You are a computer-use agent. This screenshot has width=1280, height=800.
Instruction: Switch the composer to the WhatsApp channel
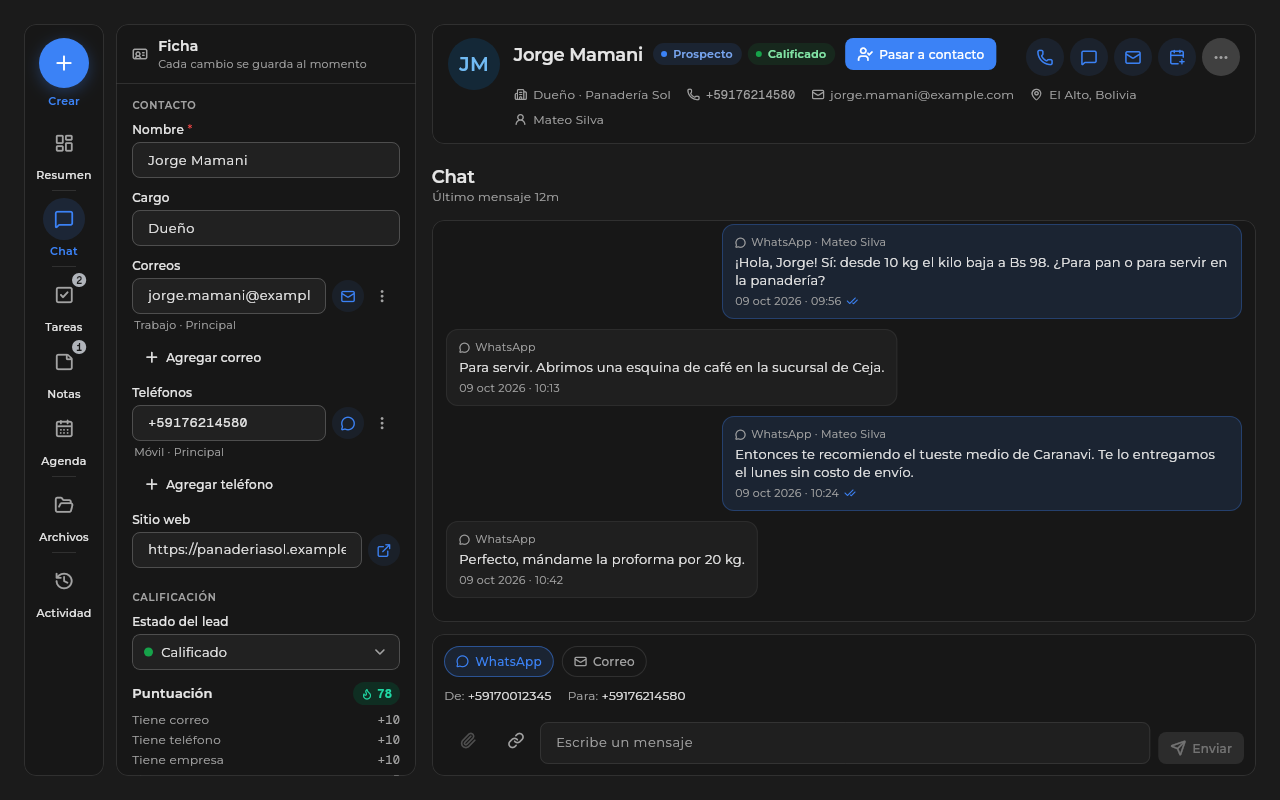pyautogui.click(x=499, y=661)
